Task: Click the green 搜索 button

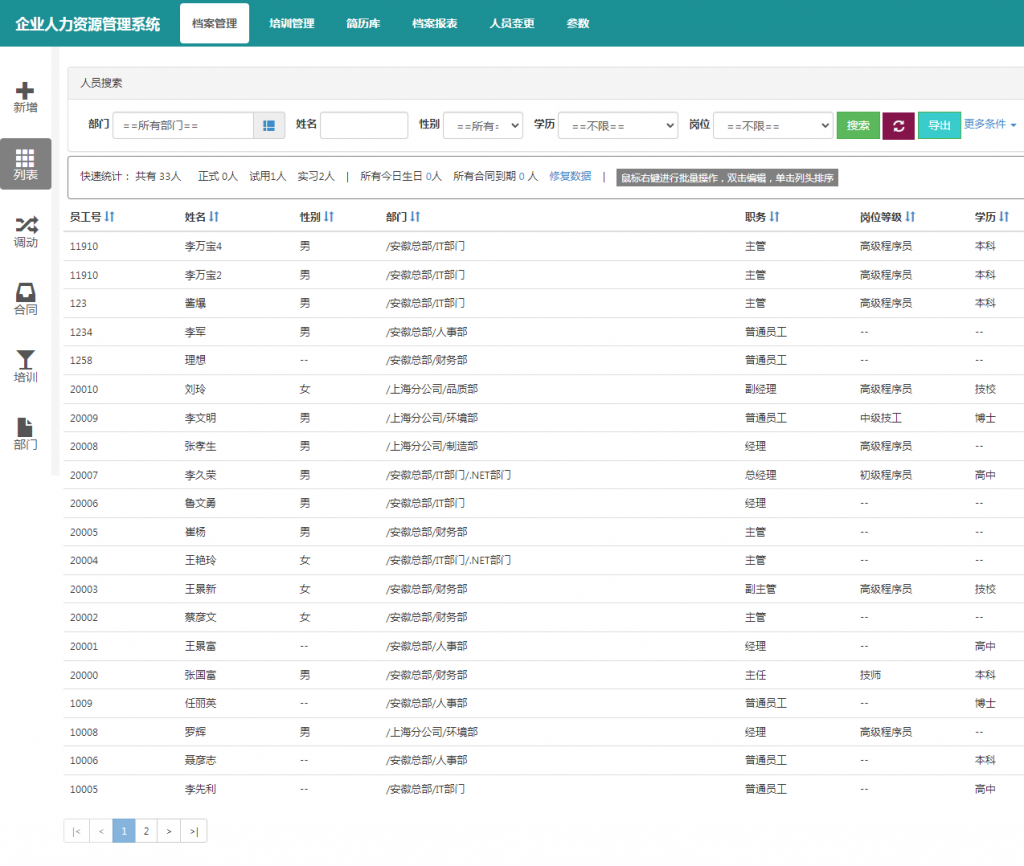Action: [858, 125]
